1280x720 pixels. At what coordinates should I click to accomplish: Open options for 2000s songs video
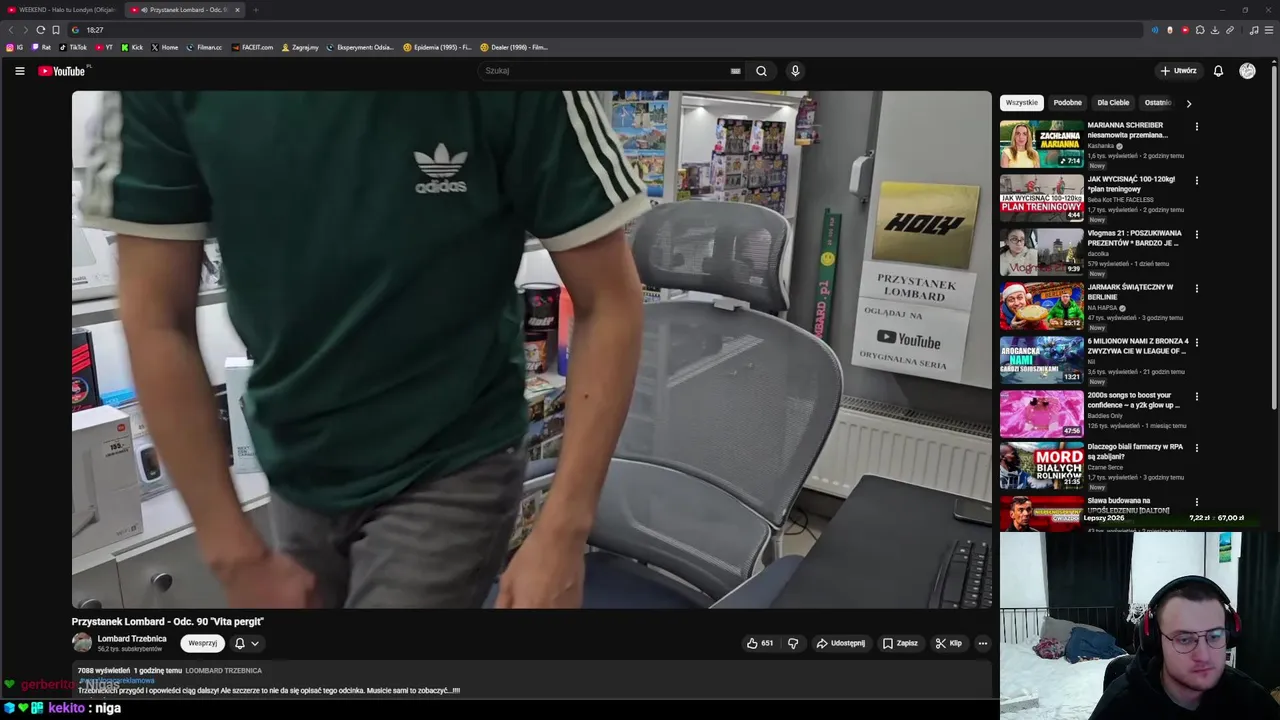(x=1196, y=397)
